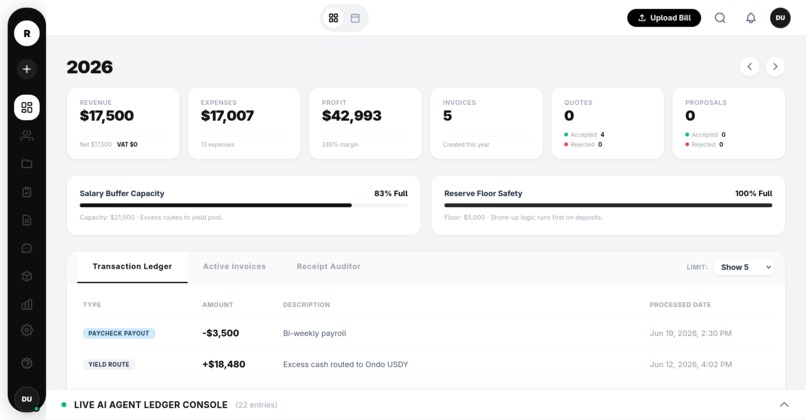Go to previous year with left chevron
Image resolution: width=806 pixels, height=420 pixels.
click(x=749, y=66)
